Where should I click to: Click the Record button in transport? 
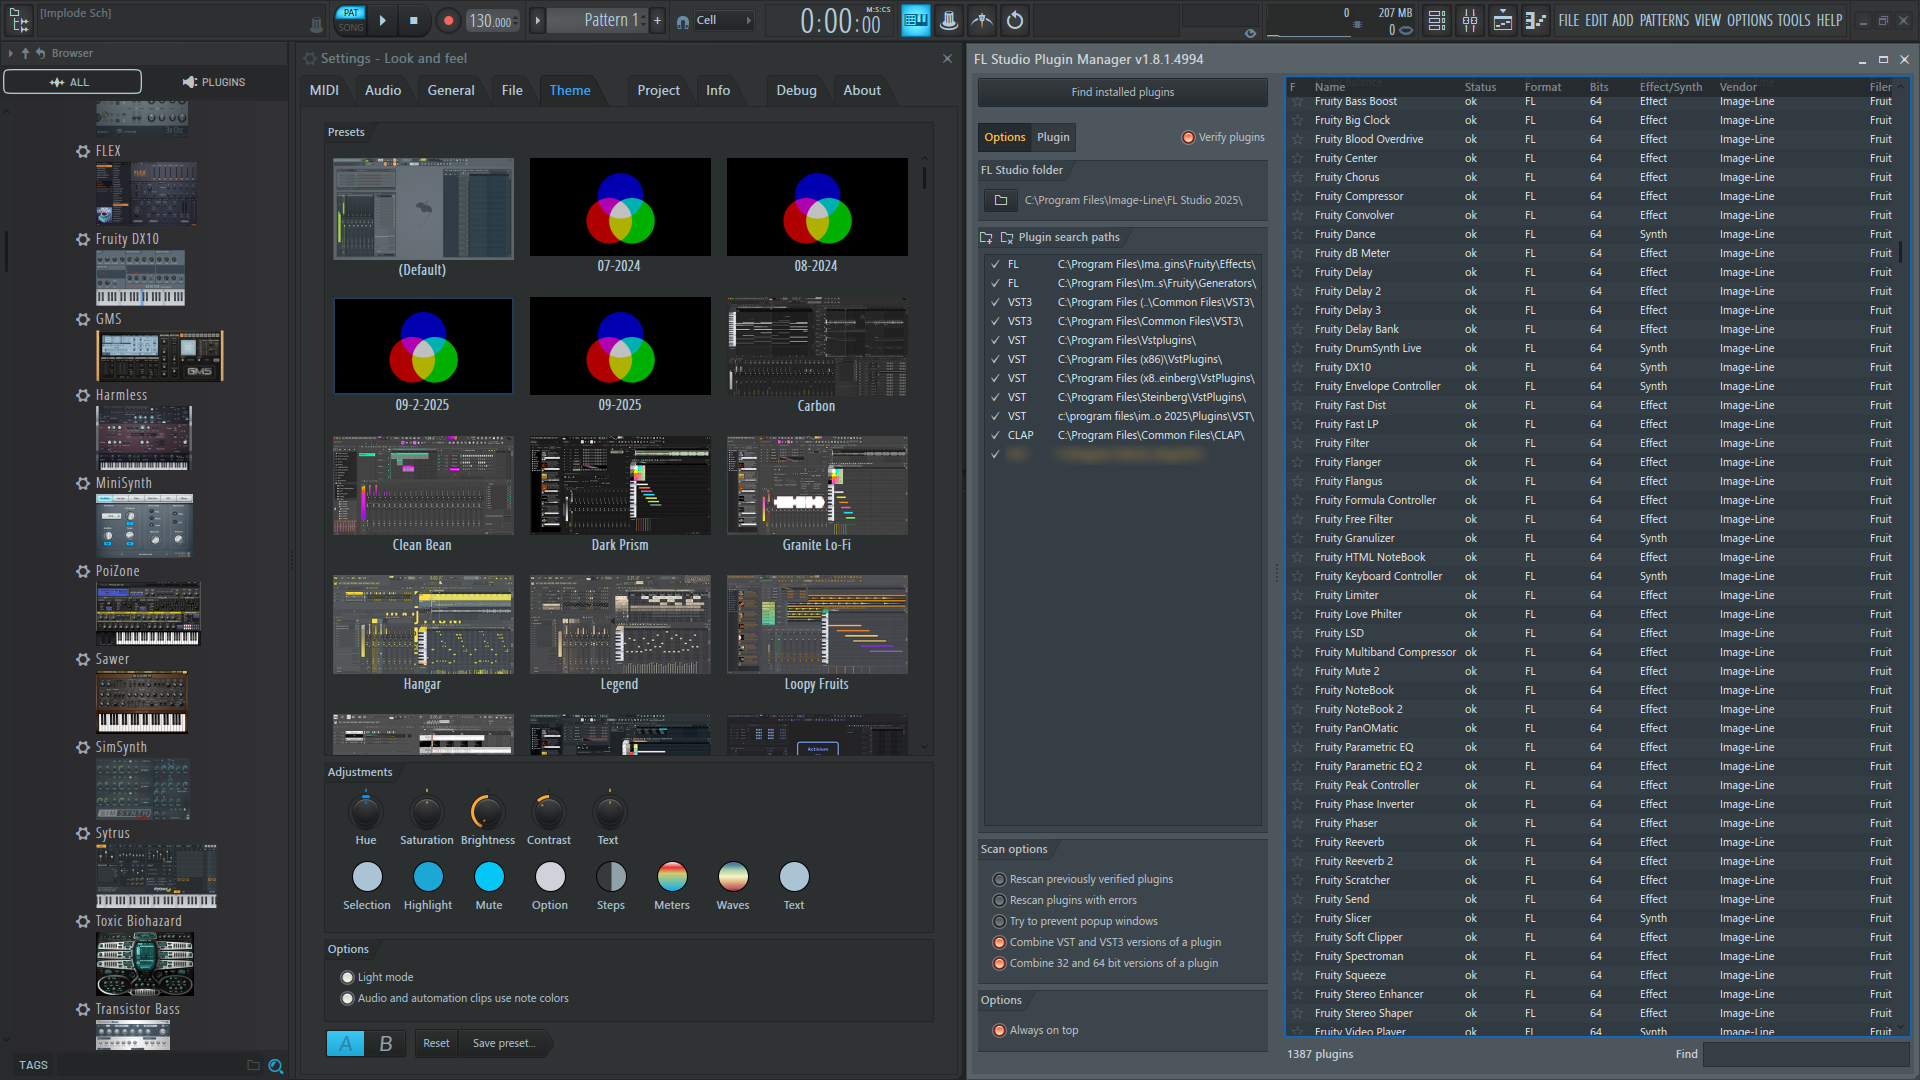coord(448,20)
